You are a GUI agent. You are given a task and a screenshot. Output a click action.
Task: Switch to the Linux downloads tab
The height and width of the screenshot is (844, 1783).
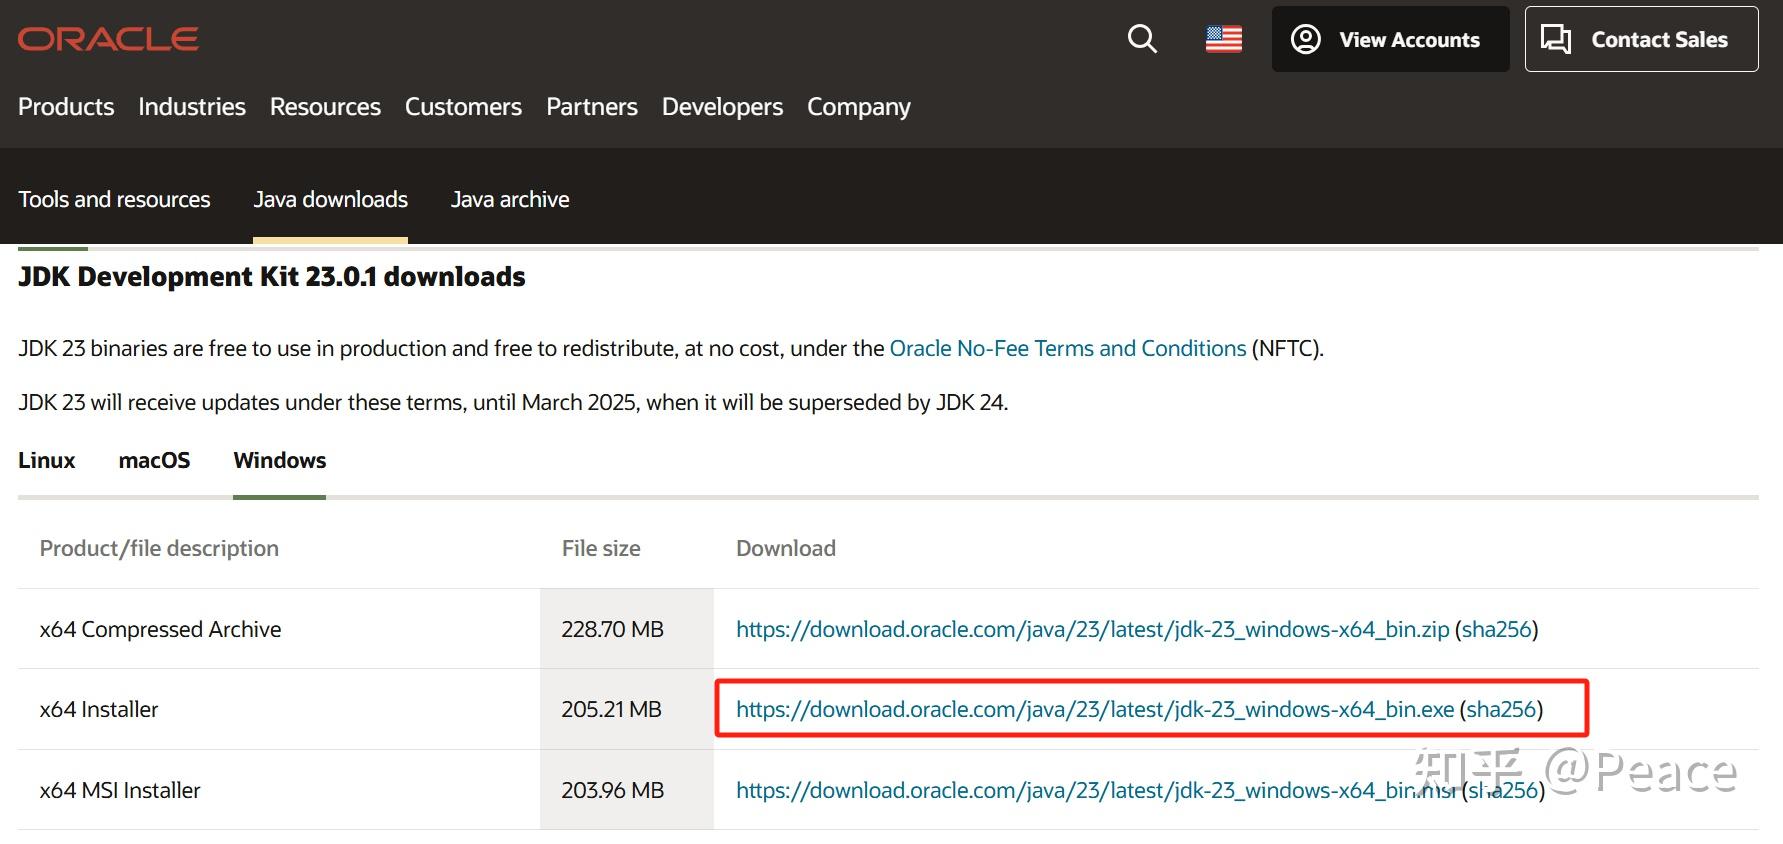click(47, 461)
